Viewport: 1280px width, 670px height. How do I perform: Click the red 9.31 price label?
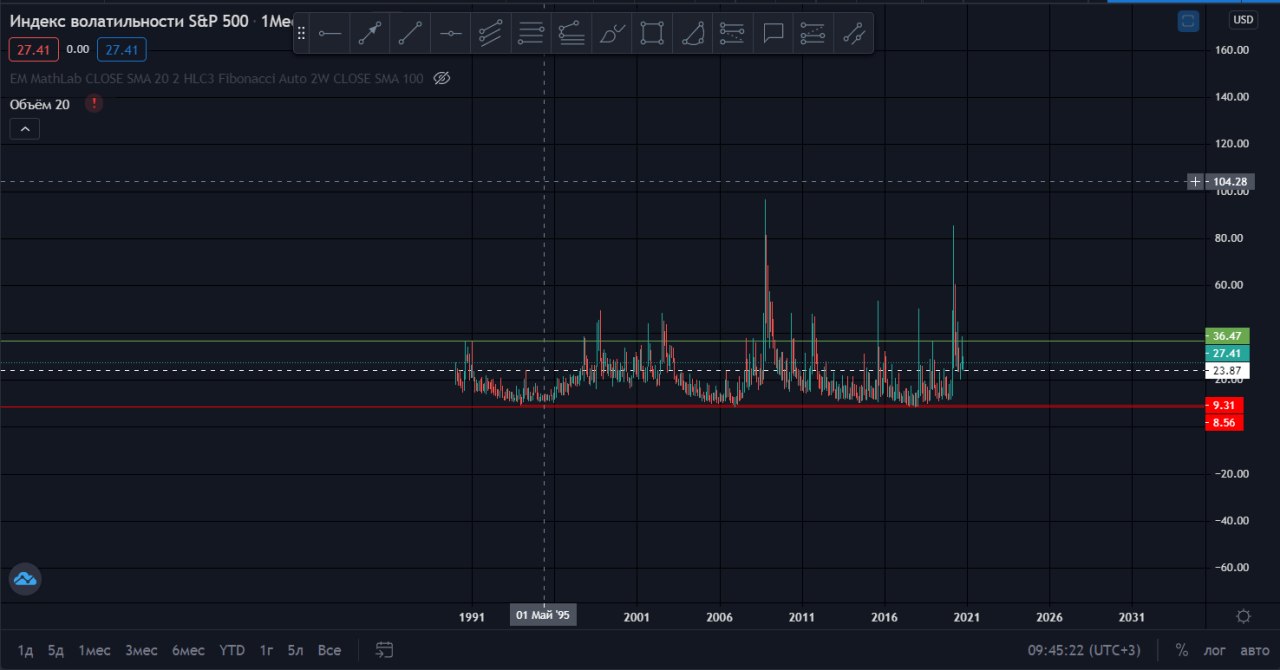1226,406
